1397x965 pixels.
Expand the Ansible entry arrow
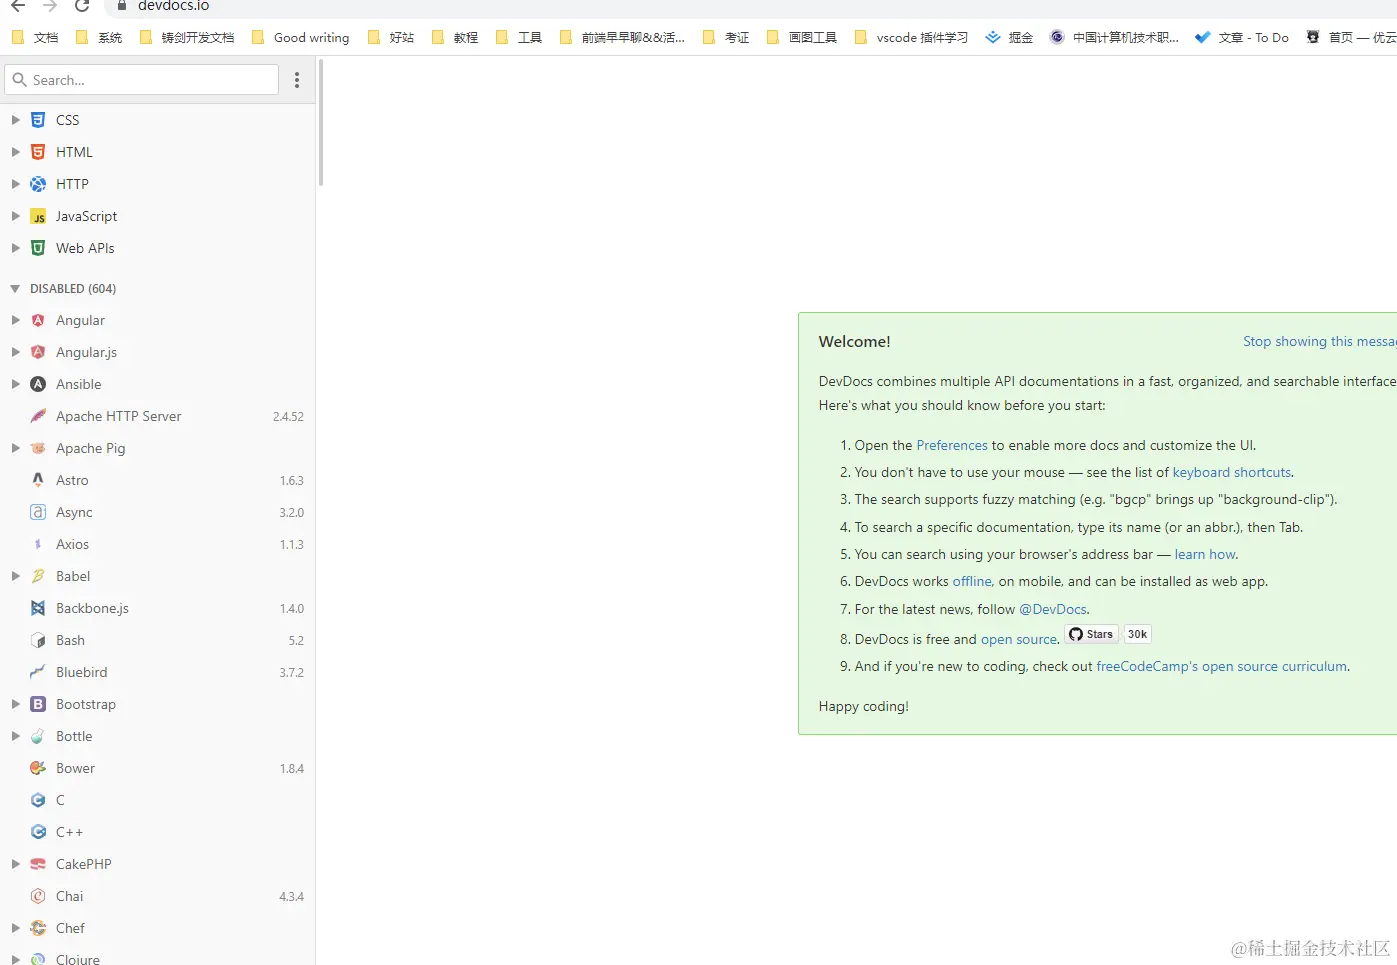click(15, 384)
